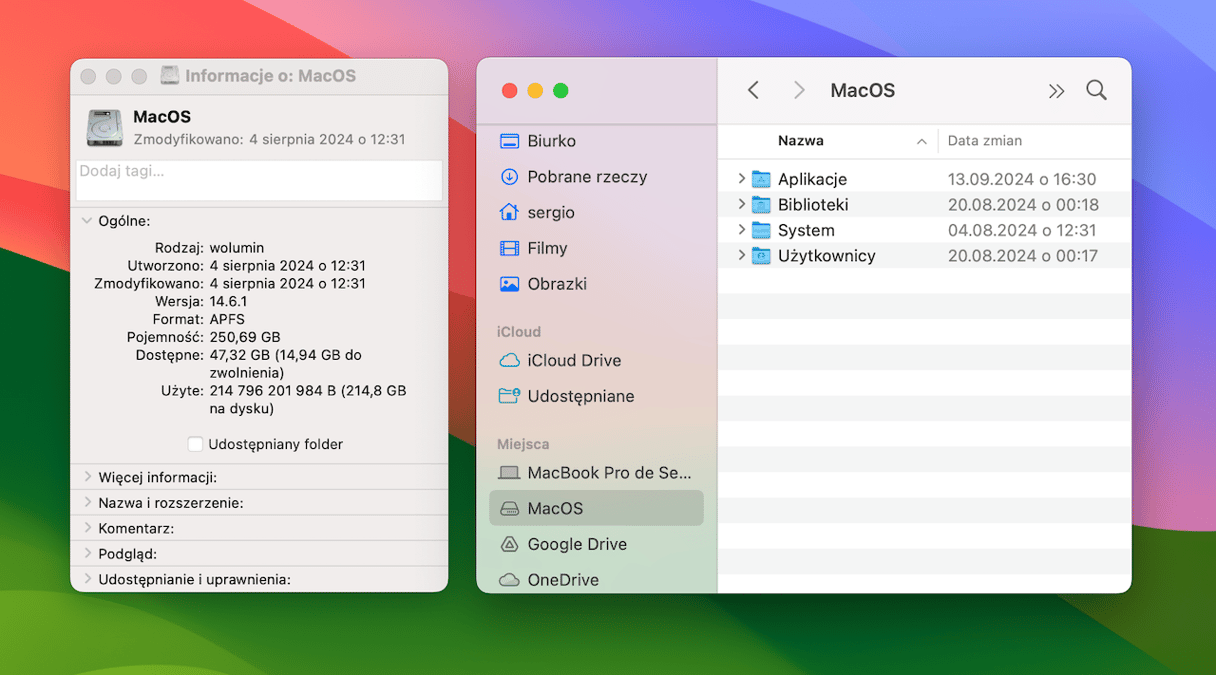Open Biurko in the Finder sidebar
The height and width of the screenshot is (675, 1216).
(x=552, y=141)
